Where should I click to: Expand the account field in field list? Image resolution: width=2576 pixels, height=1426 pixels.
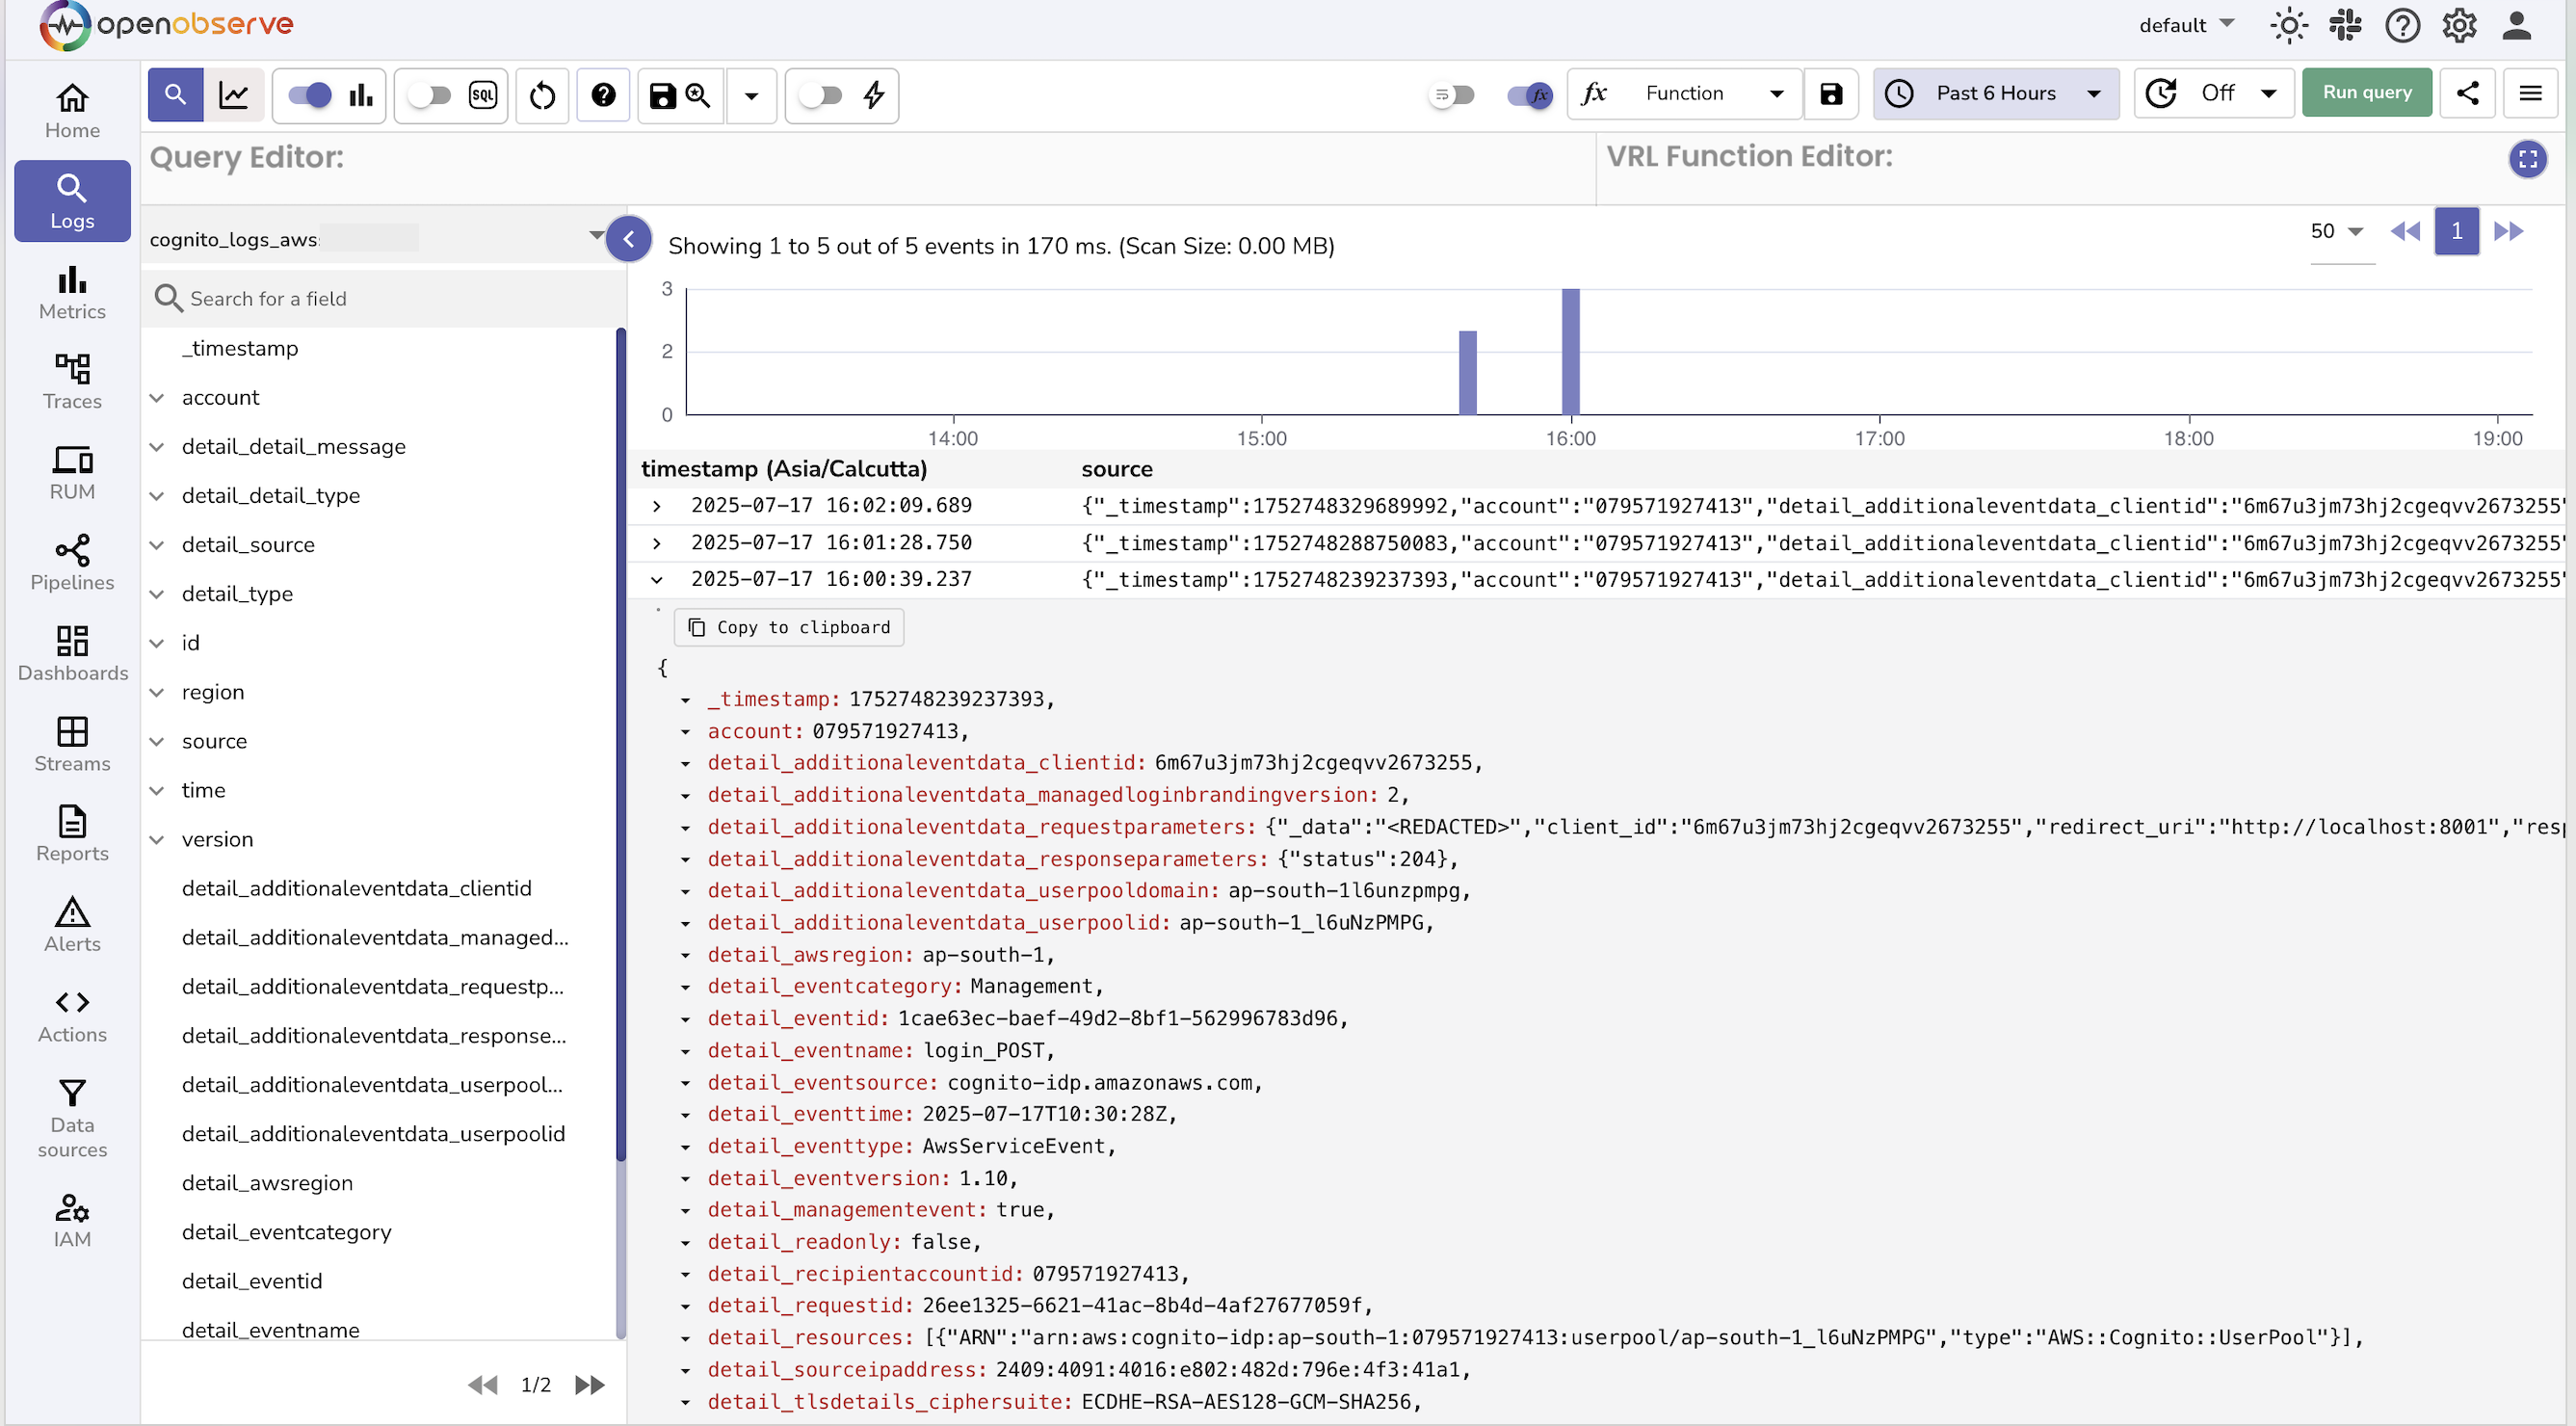(157, 397)
